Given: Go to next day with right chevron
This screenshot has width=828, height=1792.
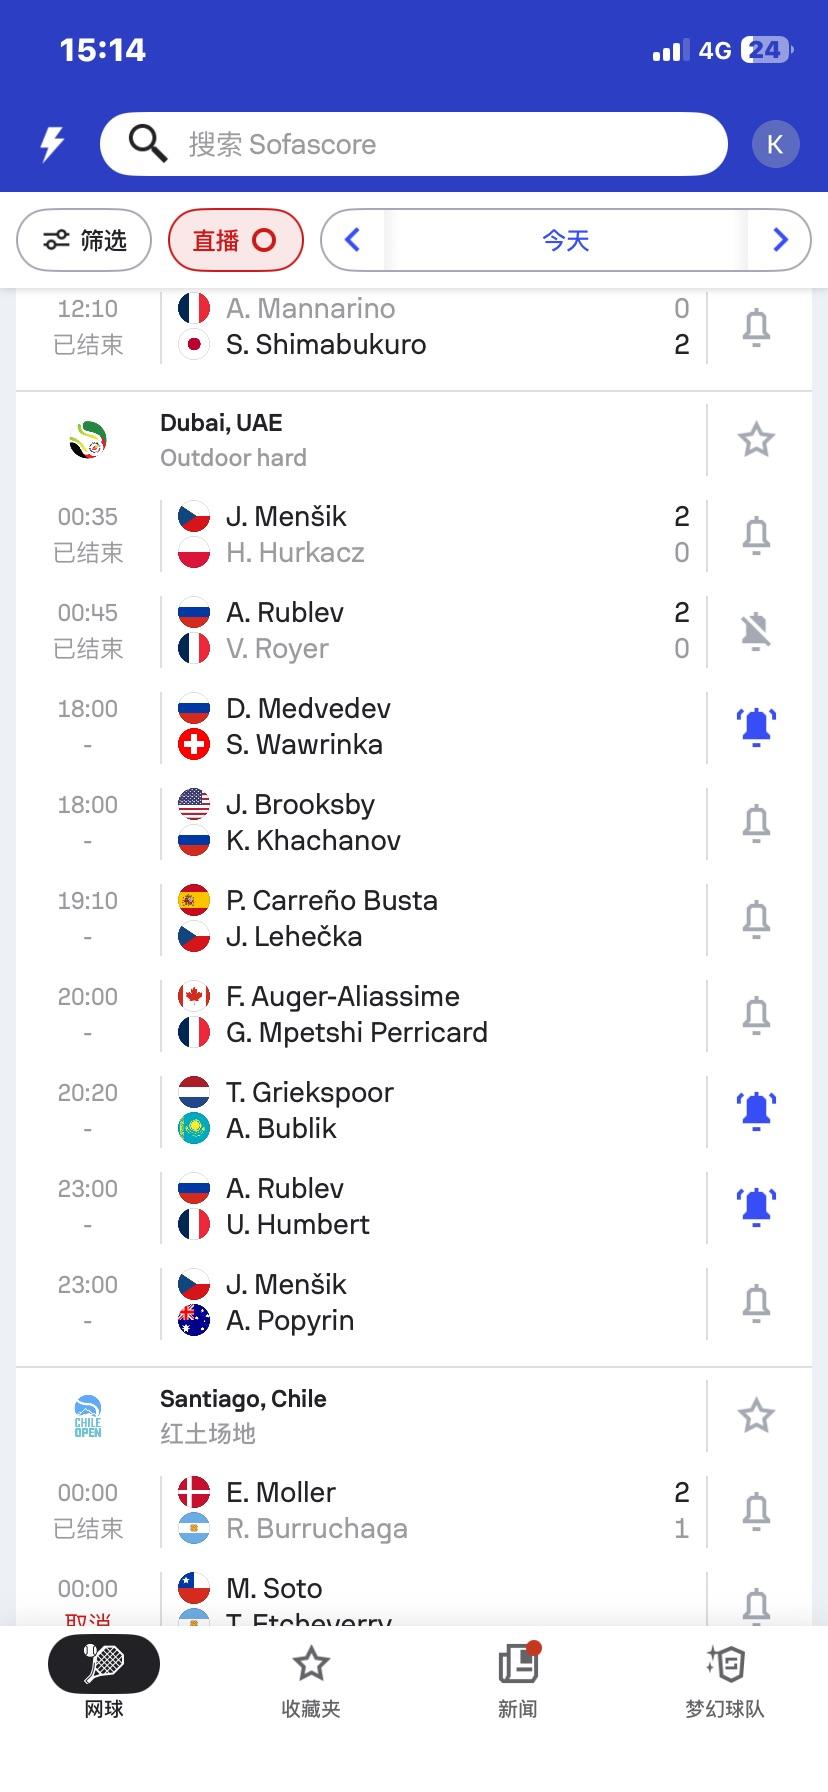Looking at the screenshot, I should pos(780,240).
